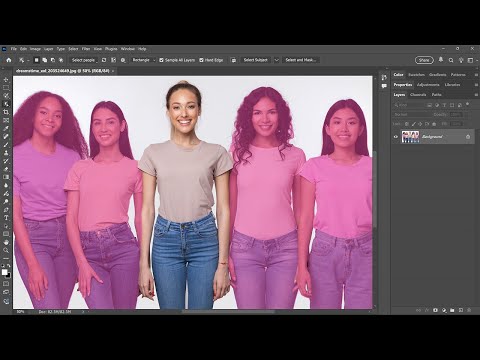The image size is (480, 360).
Task: Select the Eyedropper tool
Action: 6,128
